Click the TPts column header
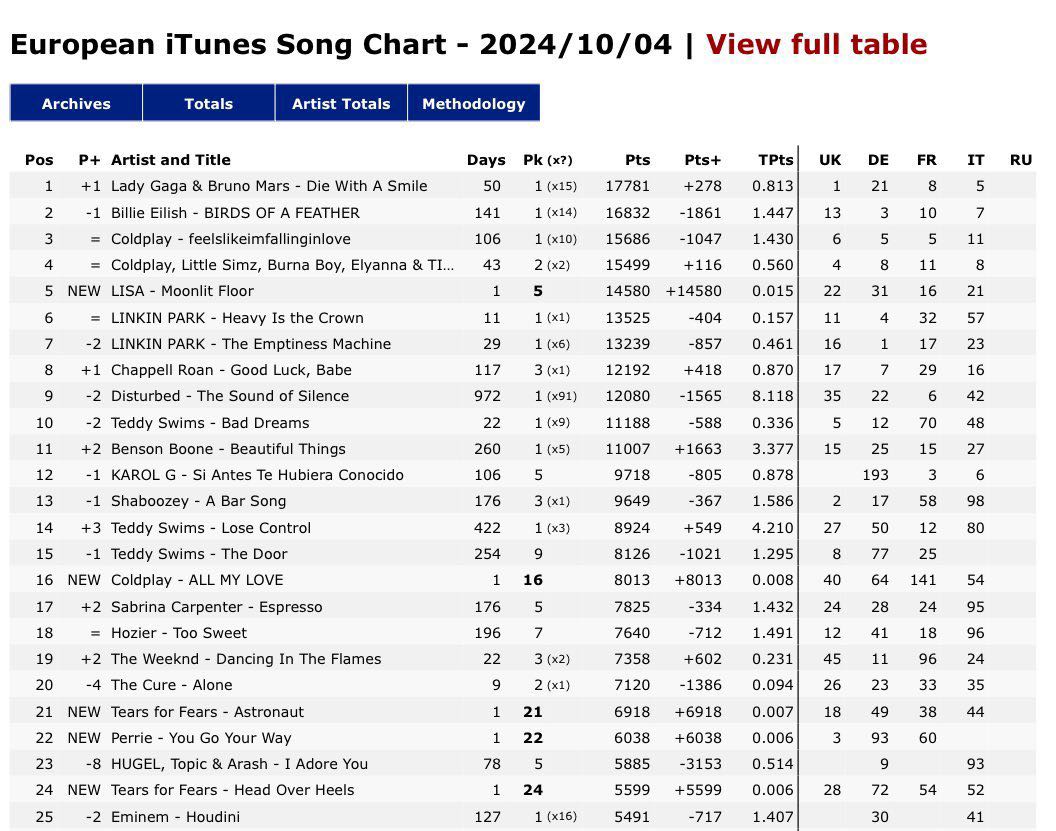The height and width of the screenshot is (831, 1056). pyautogui.click(x=776, y=160)
